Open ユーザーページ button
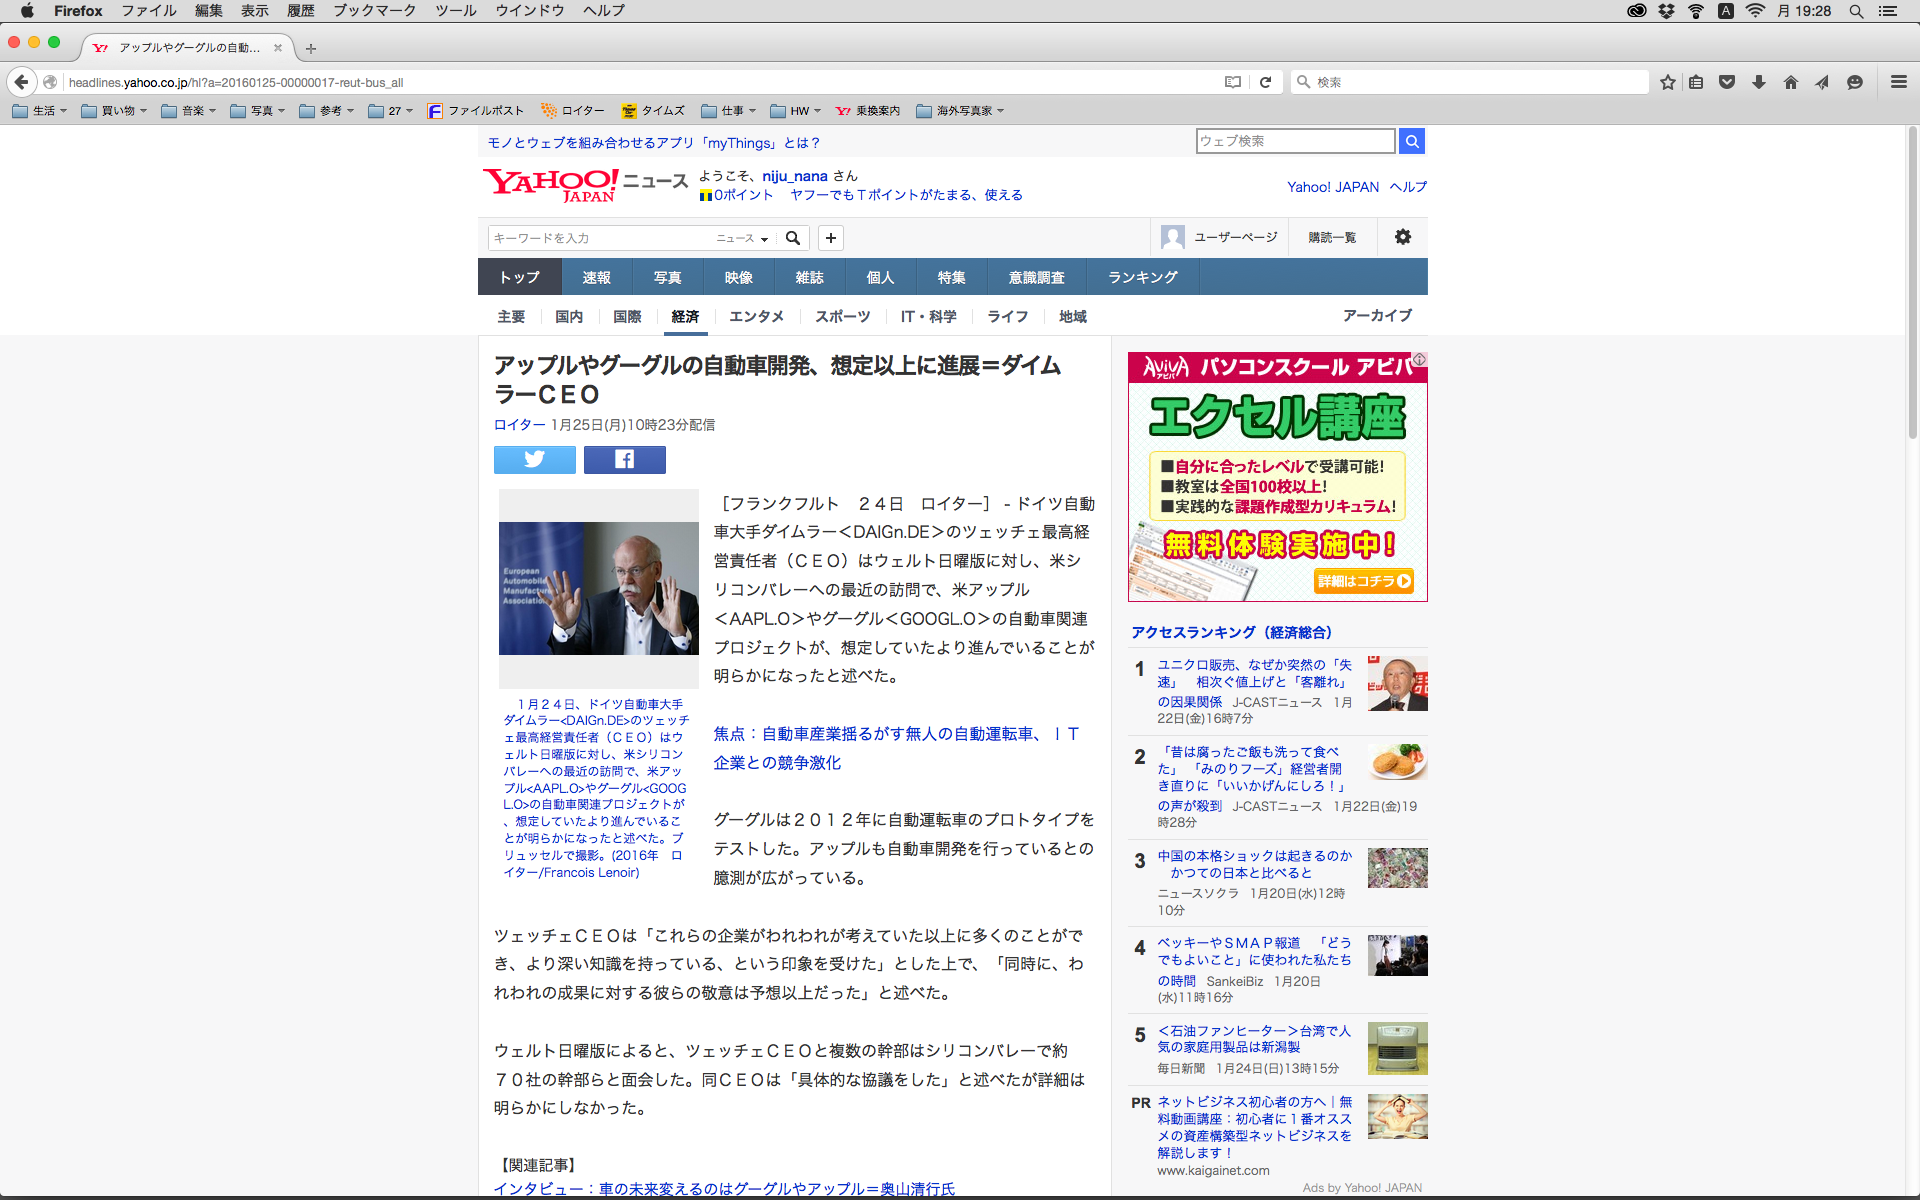This screenshot has width=1920, height=1200. point(1220,237)
